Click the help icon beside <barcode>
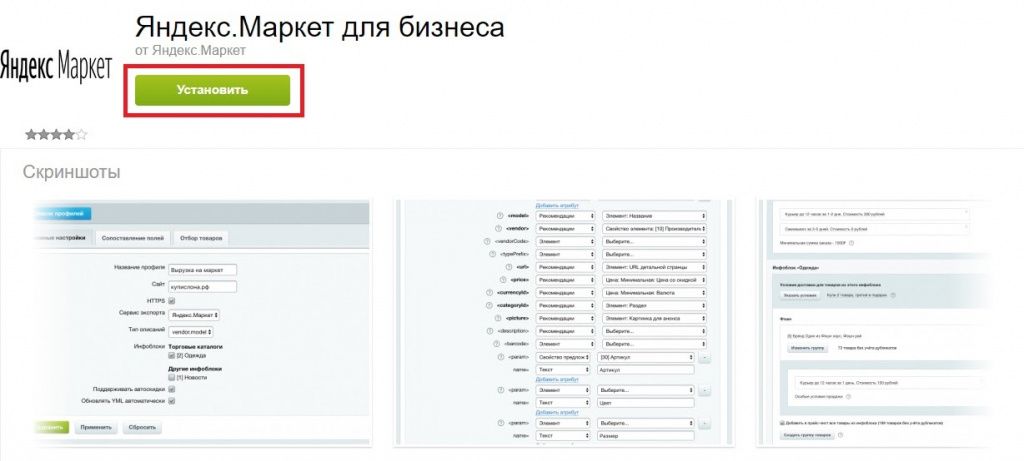Image resolution: width=1024 pixels, height=461 pixels. coord(498,344)
